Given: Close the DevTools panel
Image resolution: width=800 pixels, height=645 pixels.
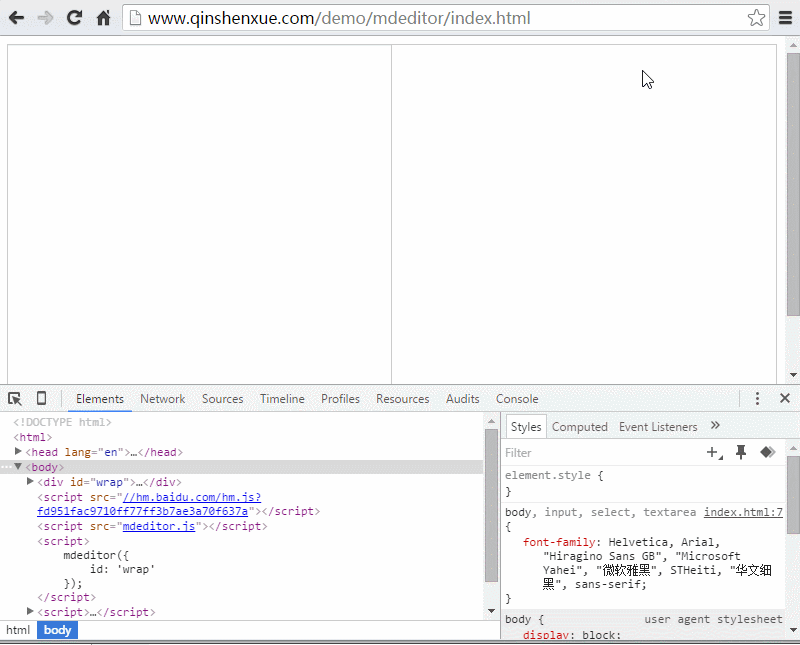Looking at the screenshot, I should click(785, 398).
